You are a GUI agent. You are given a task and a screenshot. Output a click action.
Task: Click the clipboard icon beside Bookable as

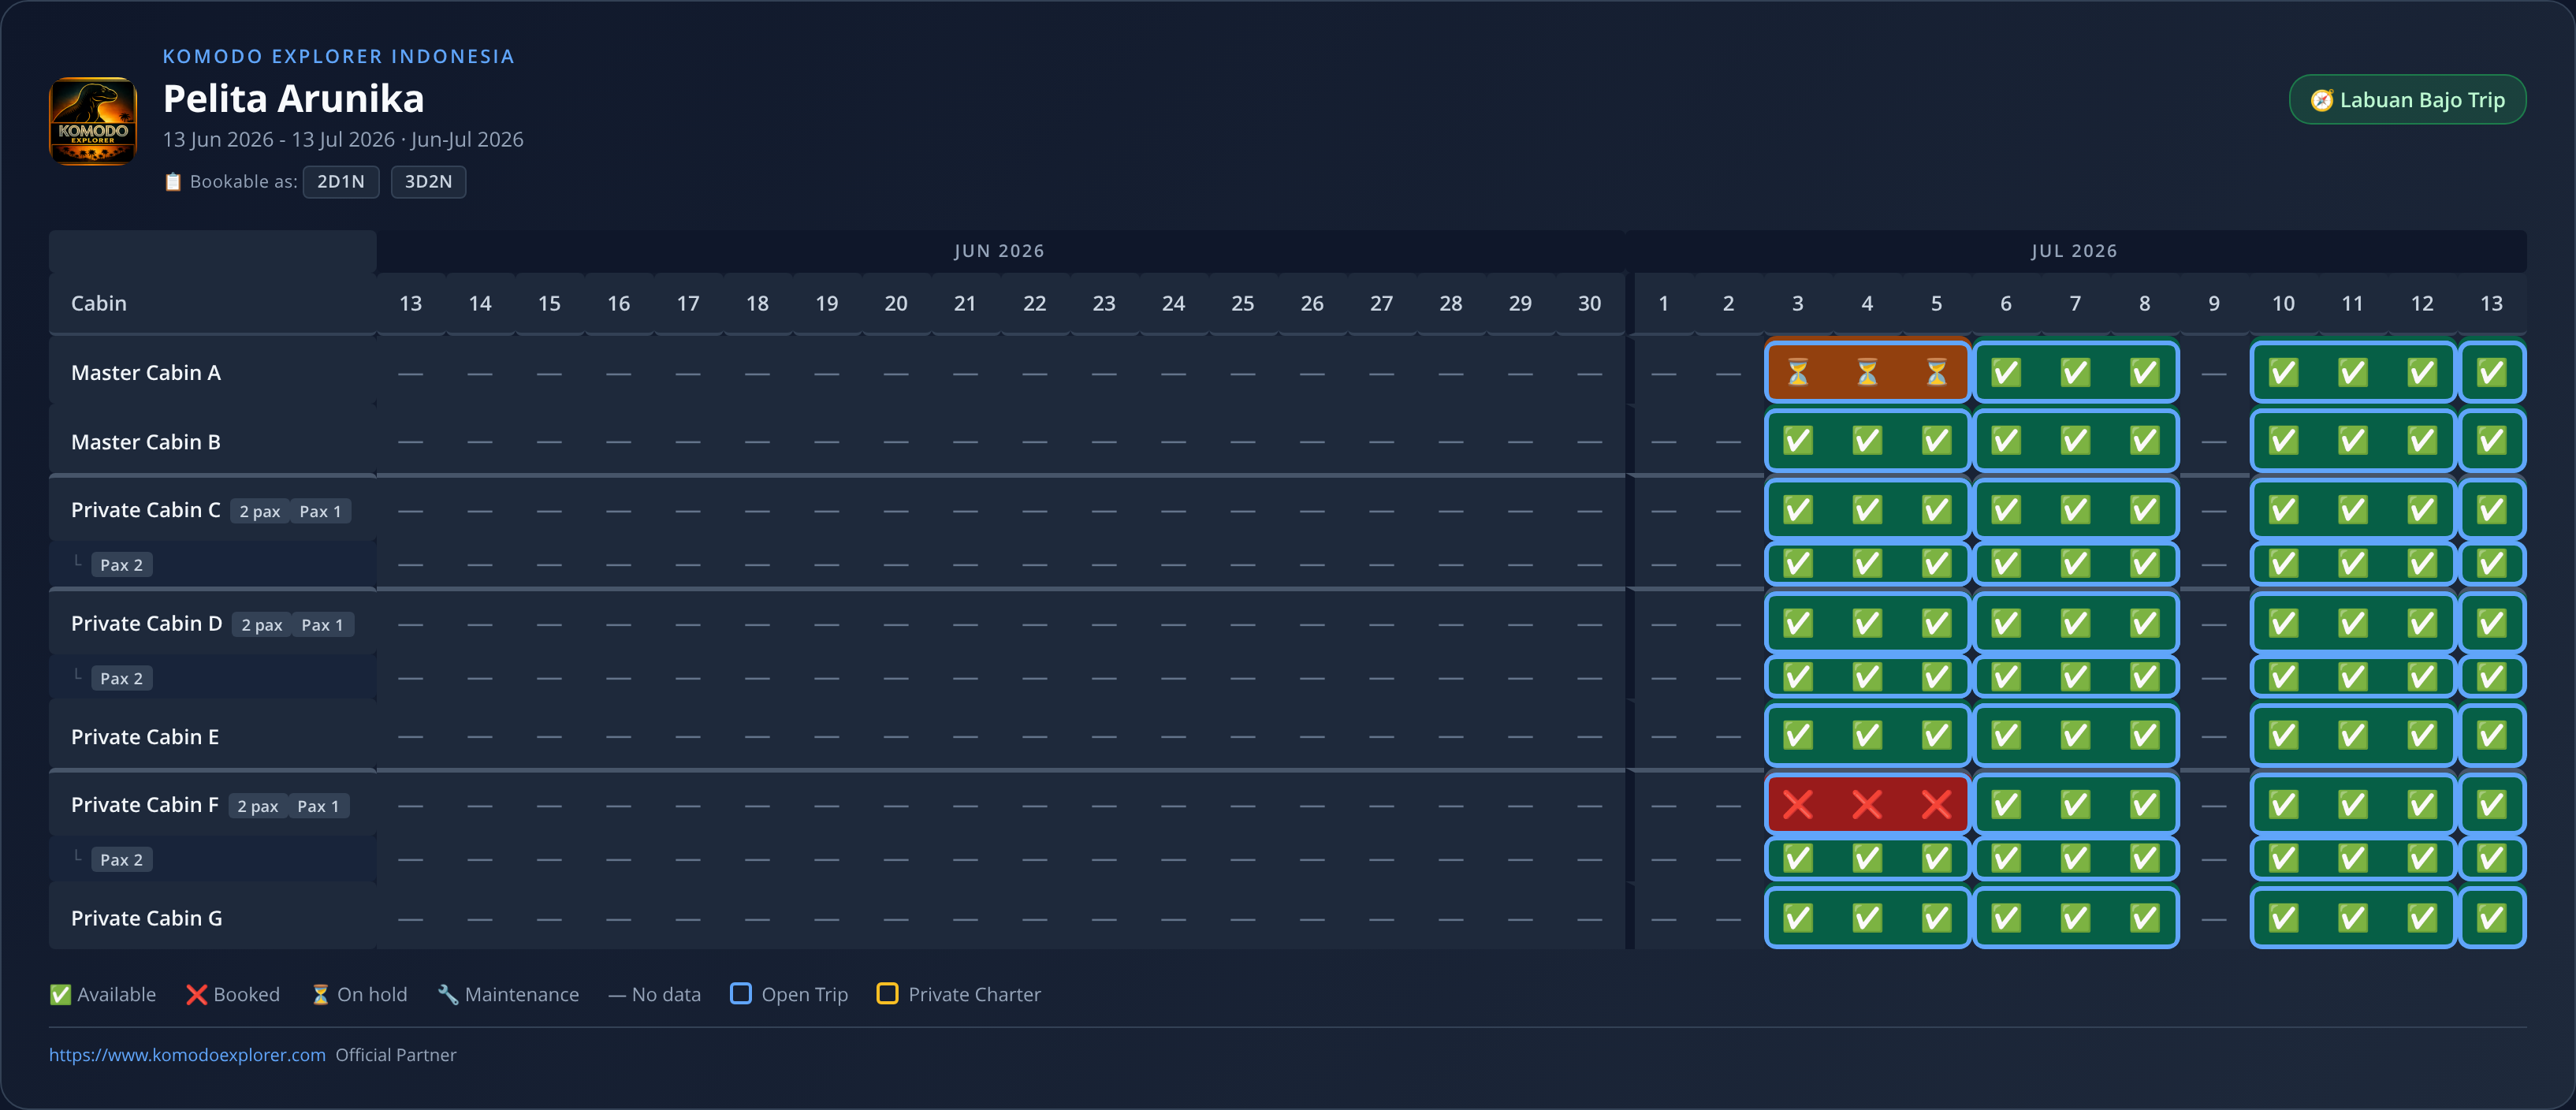pos(173,182)
